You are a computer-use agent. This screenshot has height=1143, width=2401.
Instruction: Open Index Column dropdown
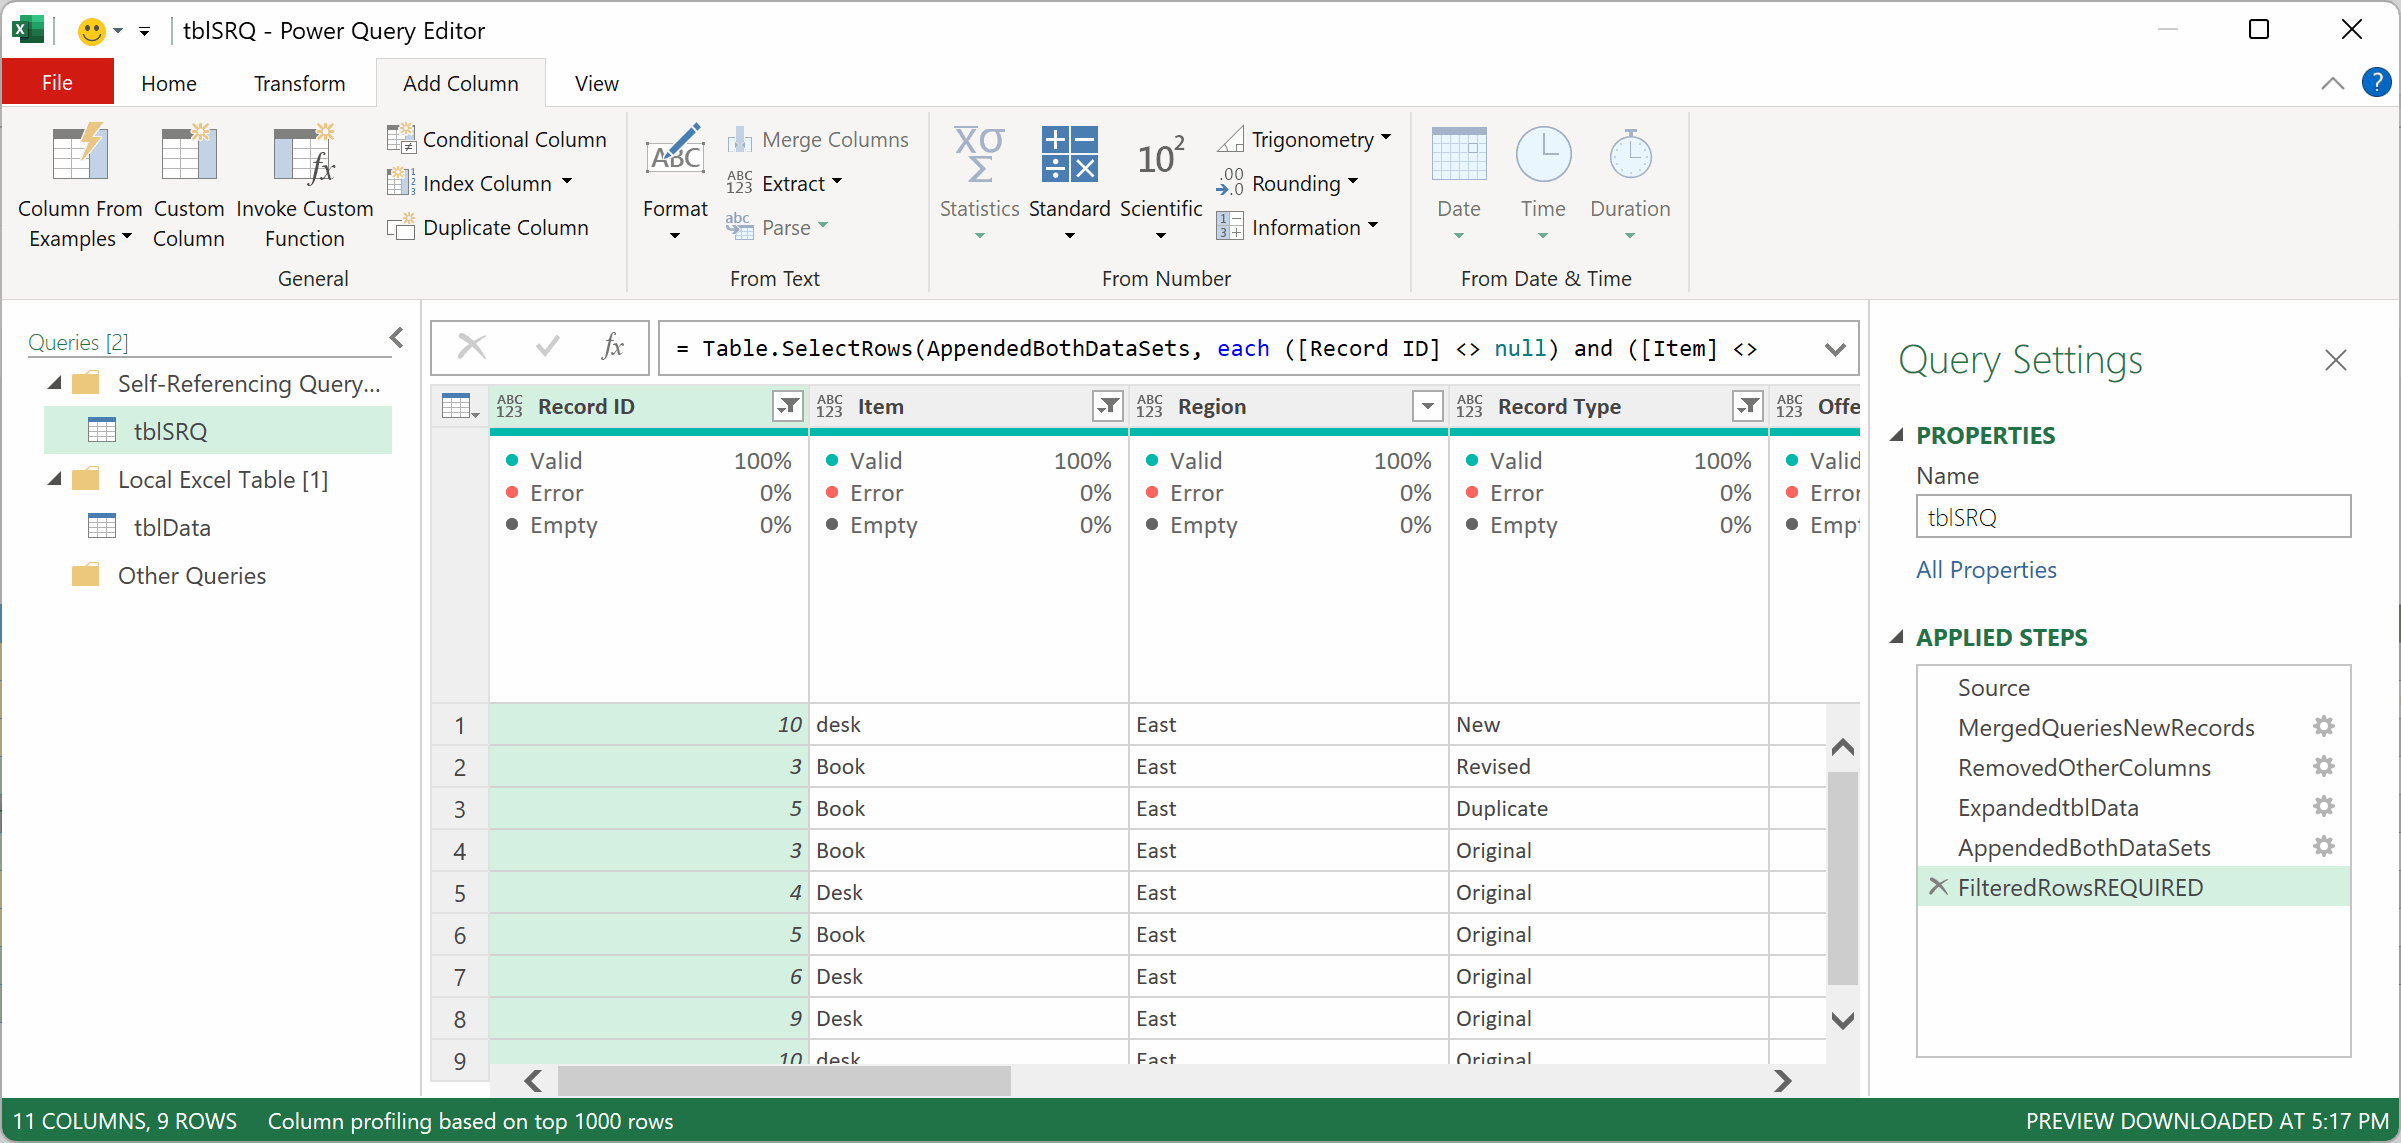[x=567, y=182]
